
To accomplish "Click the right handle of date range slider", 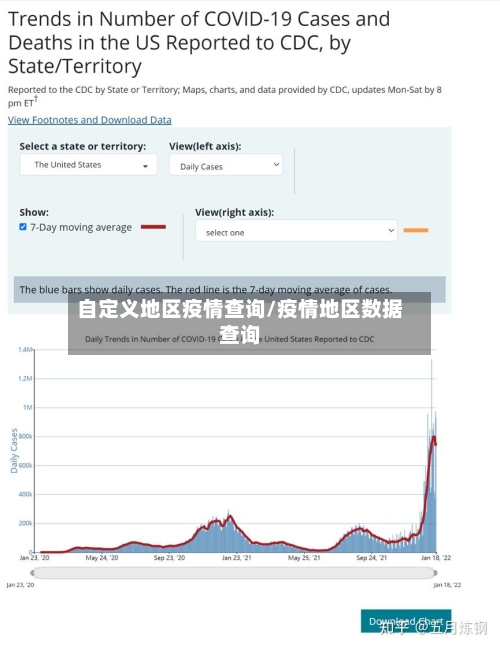I will tap(435, 573).
